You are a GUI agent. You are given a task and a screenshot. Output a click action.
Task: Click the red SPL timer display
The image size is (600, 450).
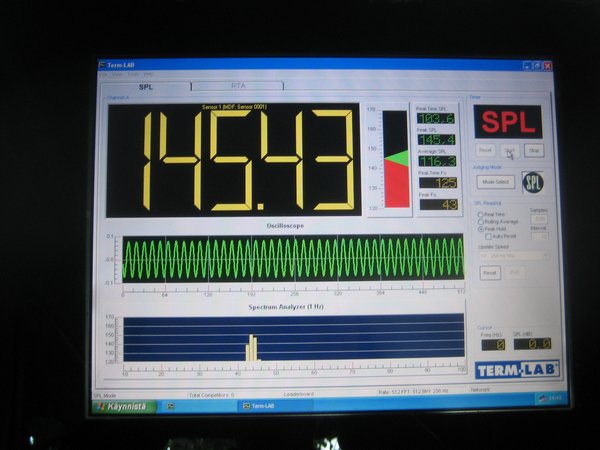[x=508, y=122]
